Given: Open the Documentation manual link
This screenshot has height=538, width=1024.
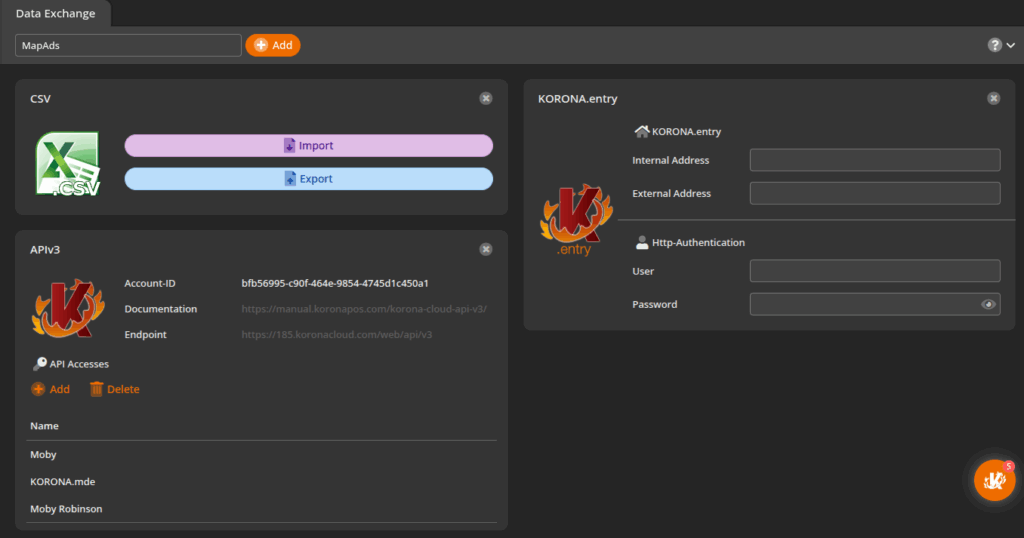Looking at the screenshot, I should click(364, 309).
